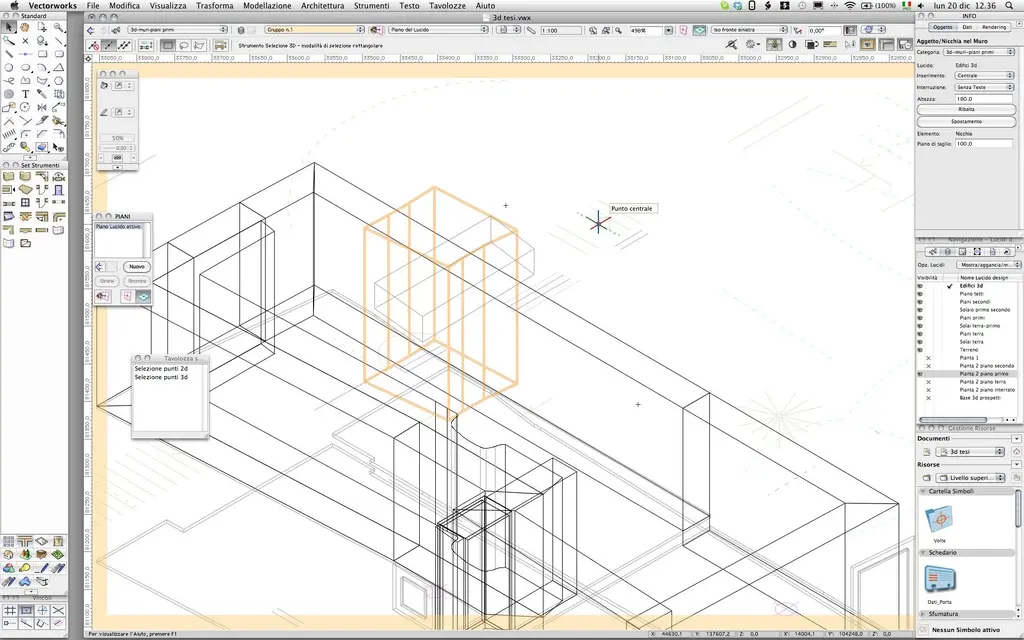Click the 50% opacity field in attributes palette
The height and width of the screenshot is (640, 1024).
click(x=118, y=138)
